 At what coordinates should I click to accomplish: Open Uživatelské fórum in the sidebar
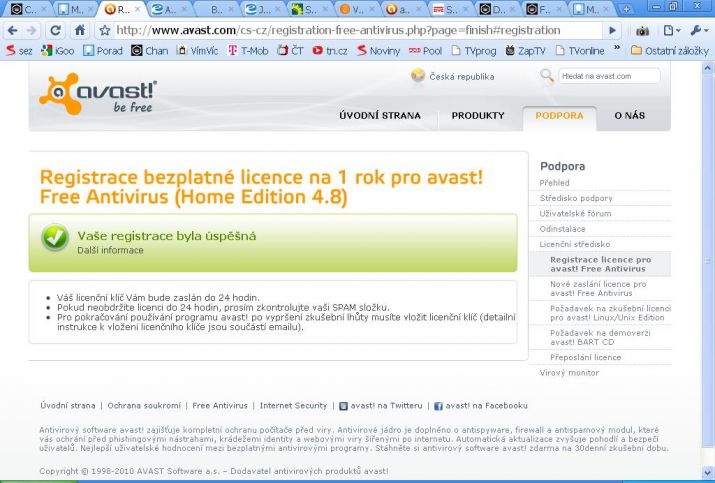point(575,213)
